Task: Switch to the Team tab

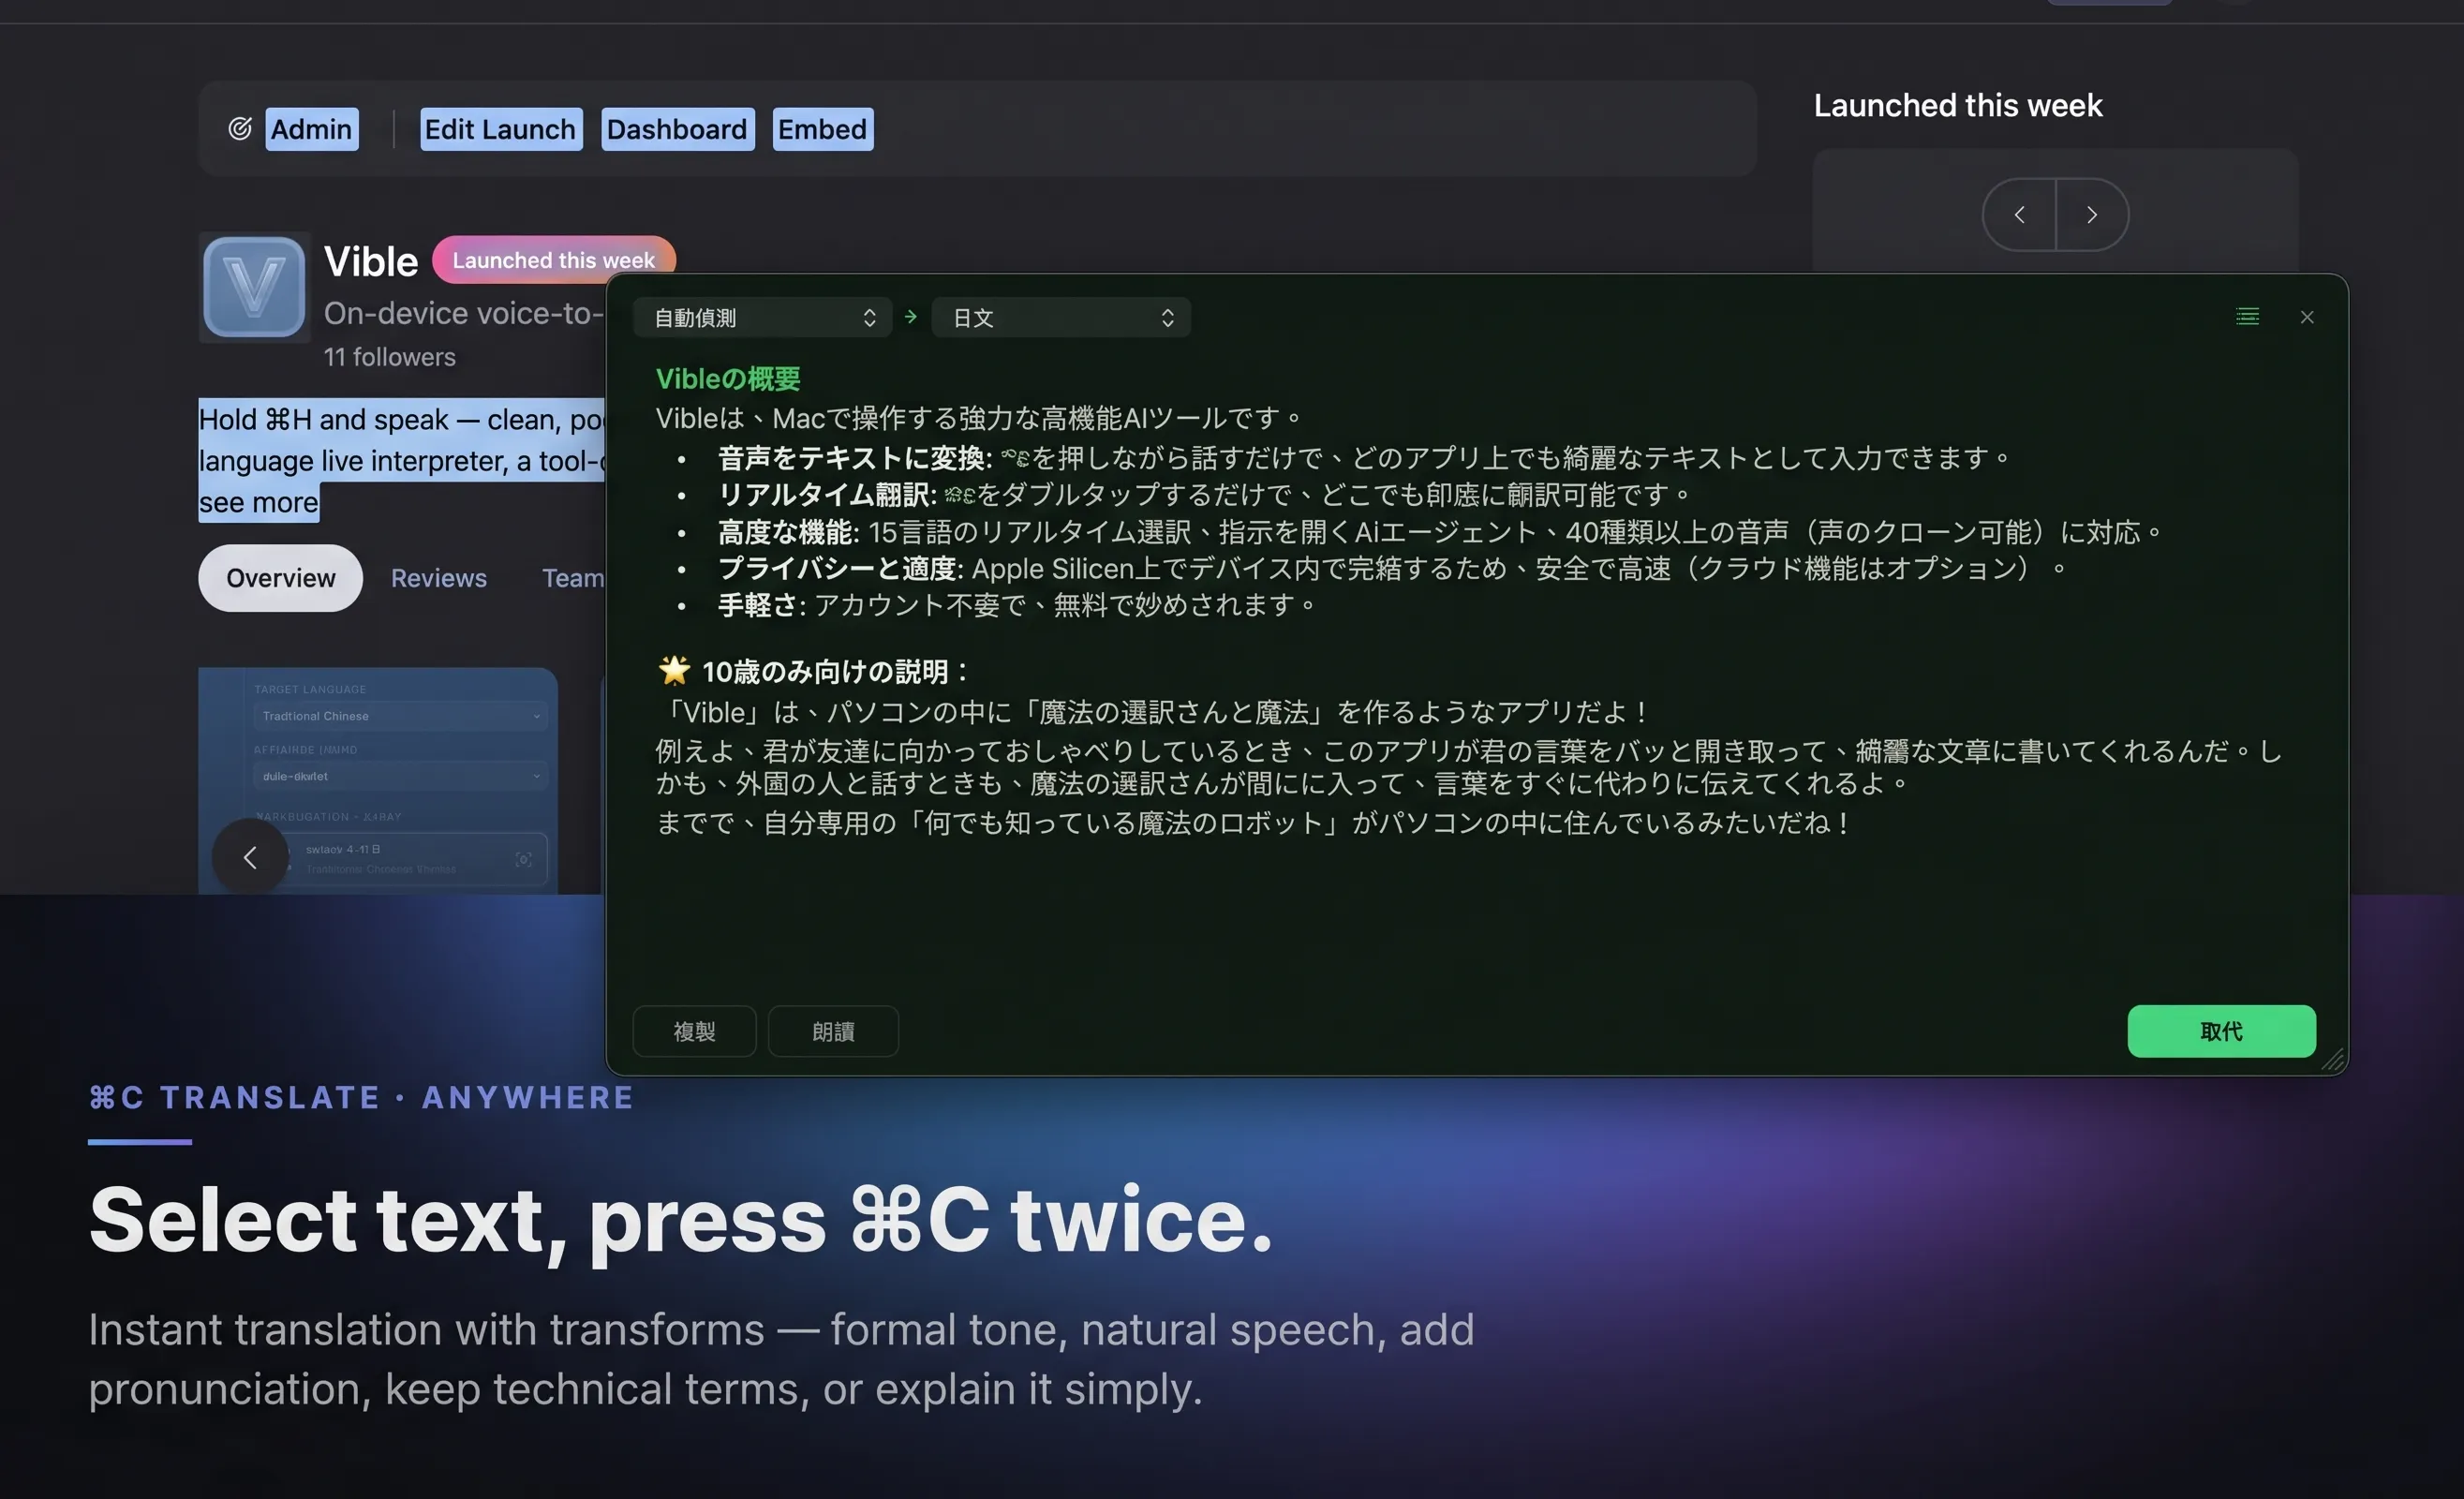Action: (x=573, y=578)
